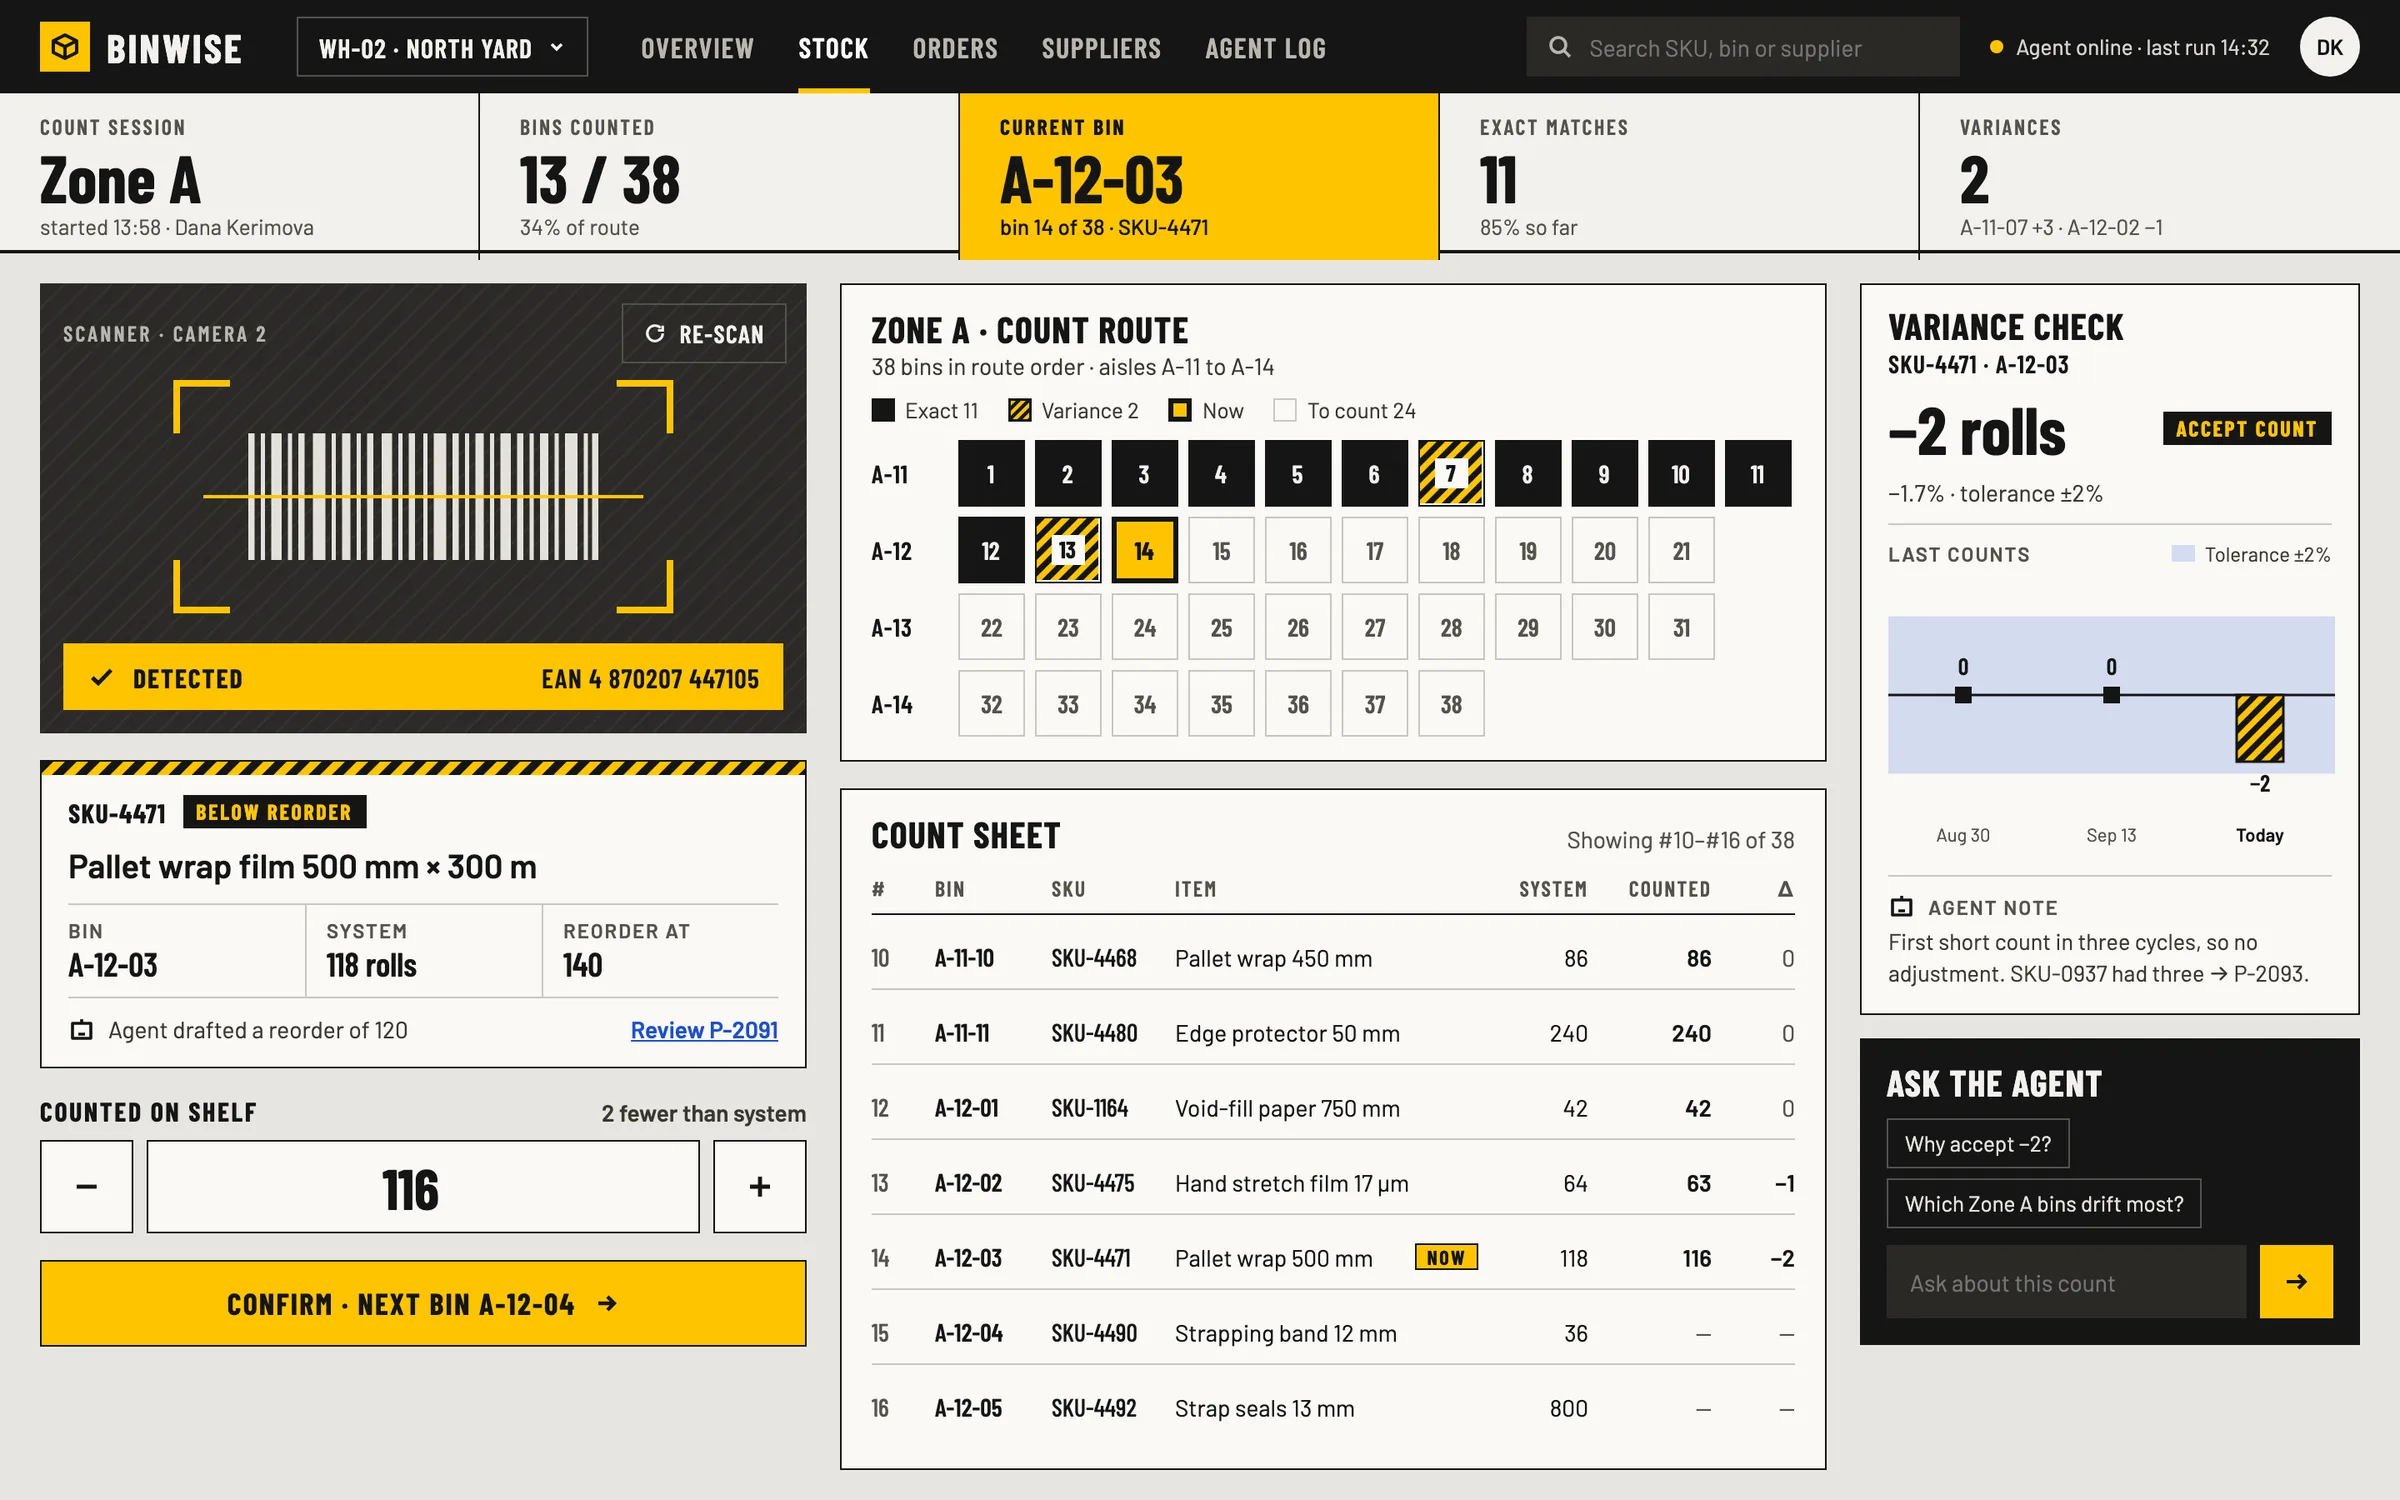The width and height of the screenshot is (2400, 1500).
Task: Select route bin 11 in aisle A-11
Action: 1758,473
